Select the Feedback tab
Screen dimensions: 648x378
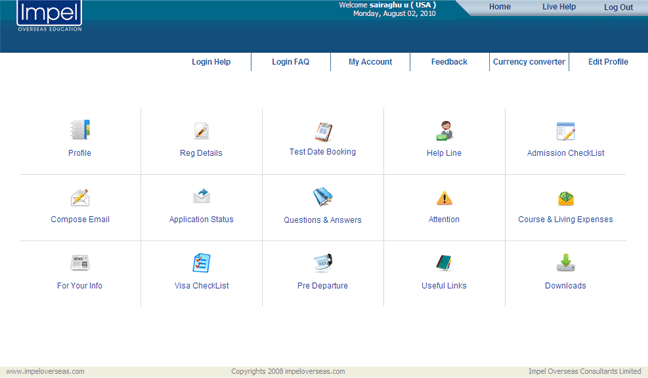coord(449,62)
